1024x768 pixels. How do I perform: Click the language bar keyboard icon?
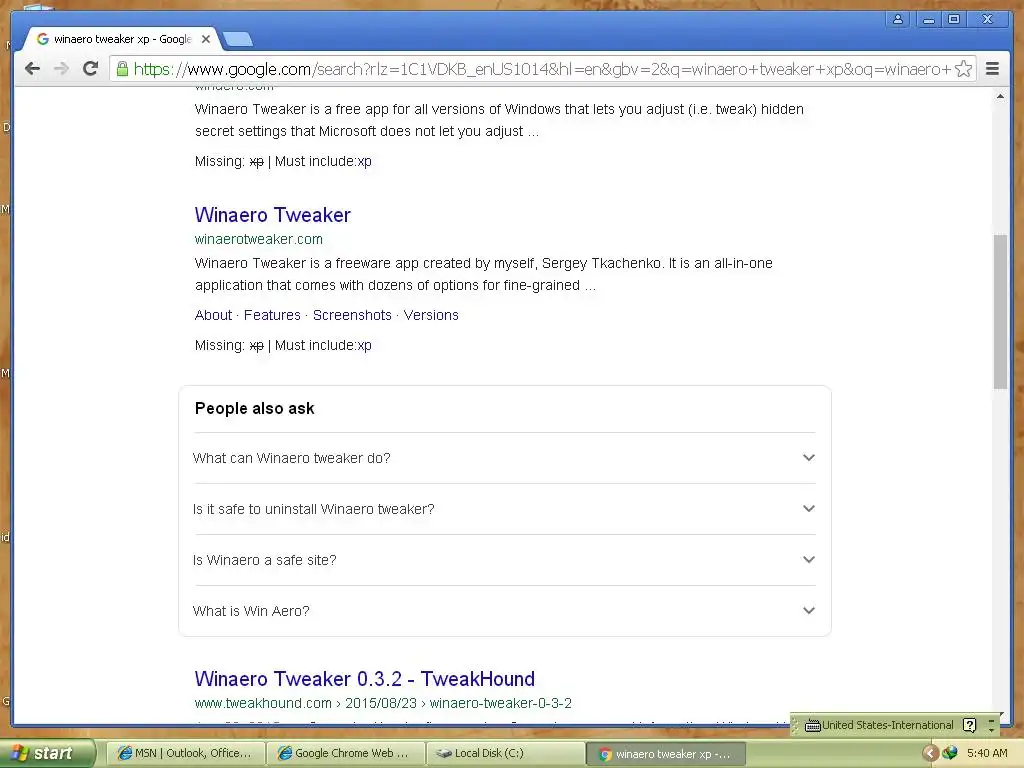[x=812, y=725]
